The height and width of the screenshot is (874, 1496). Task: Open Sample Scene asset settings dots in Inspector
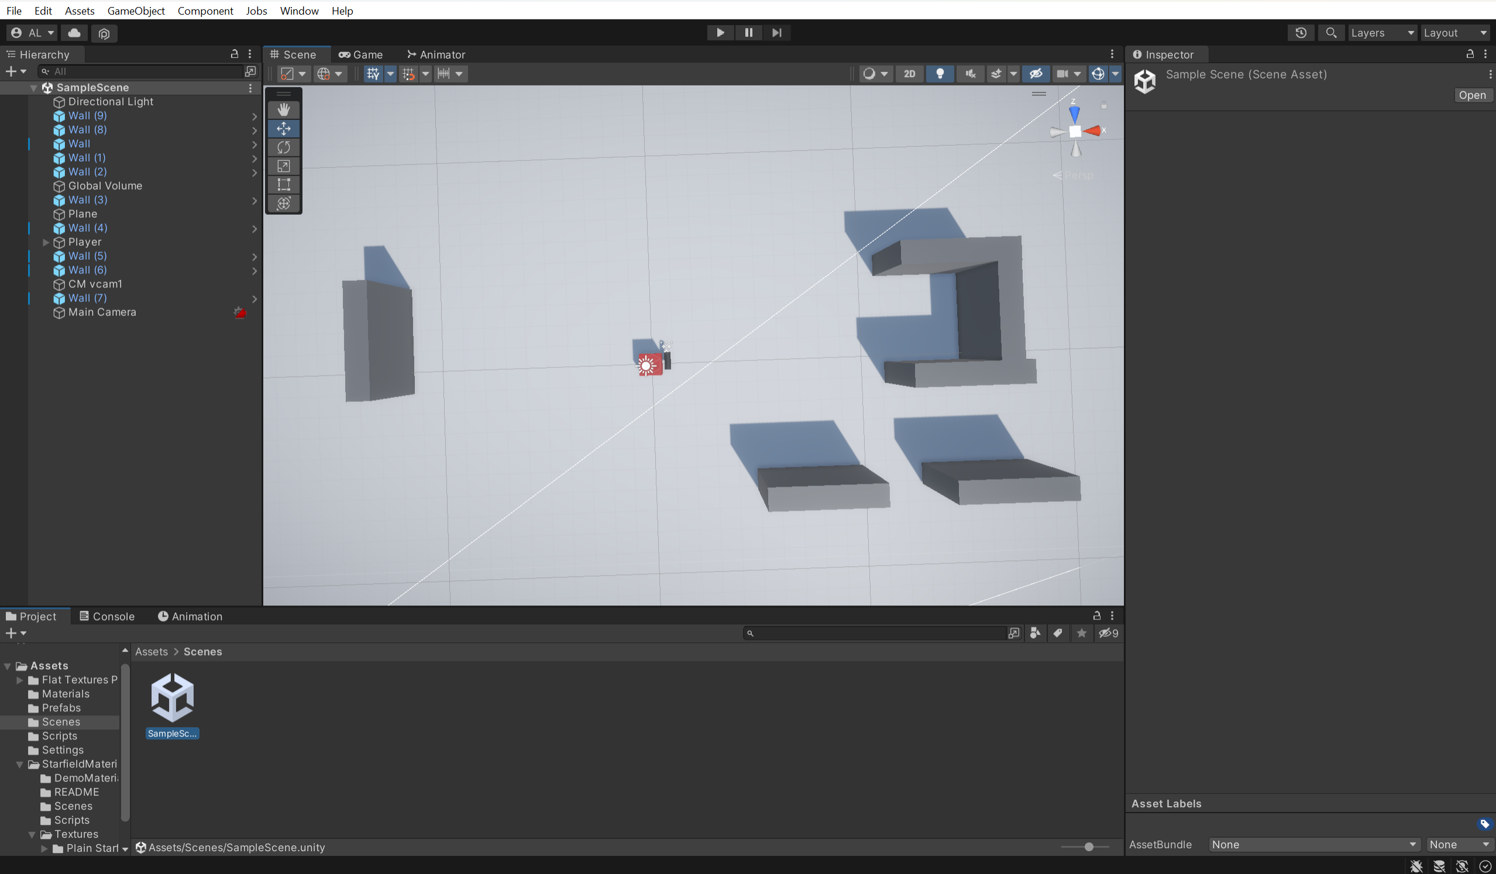point(1490,74)
